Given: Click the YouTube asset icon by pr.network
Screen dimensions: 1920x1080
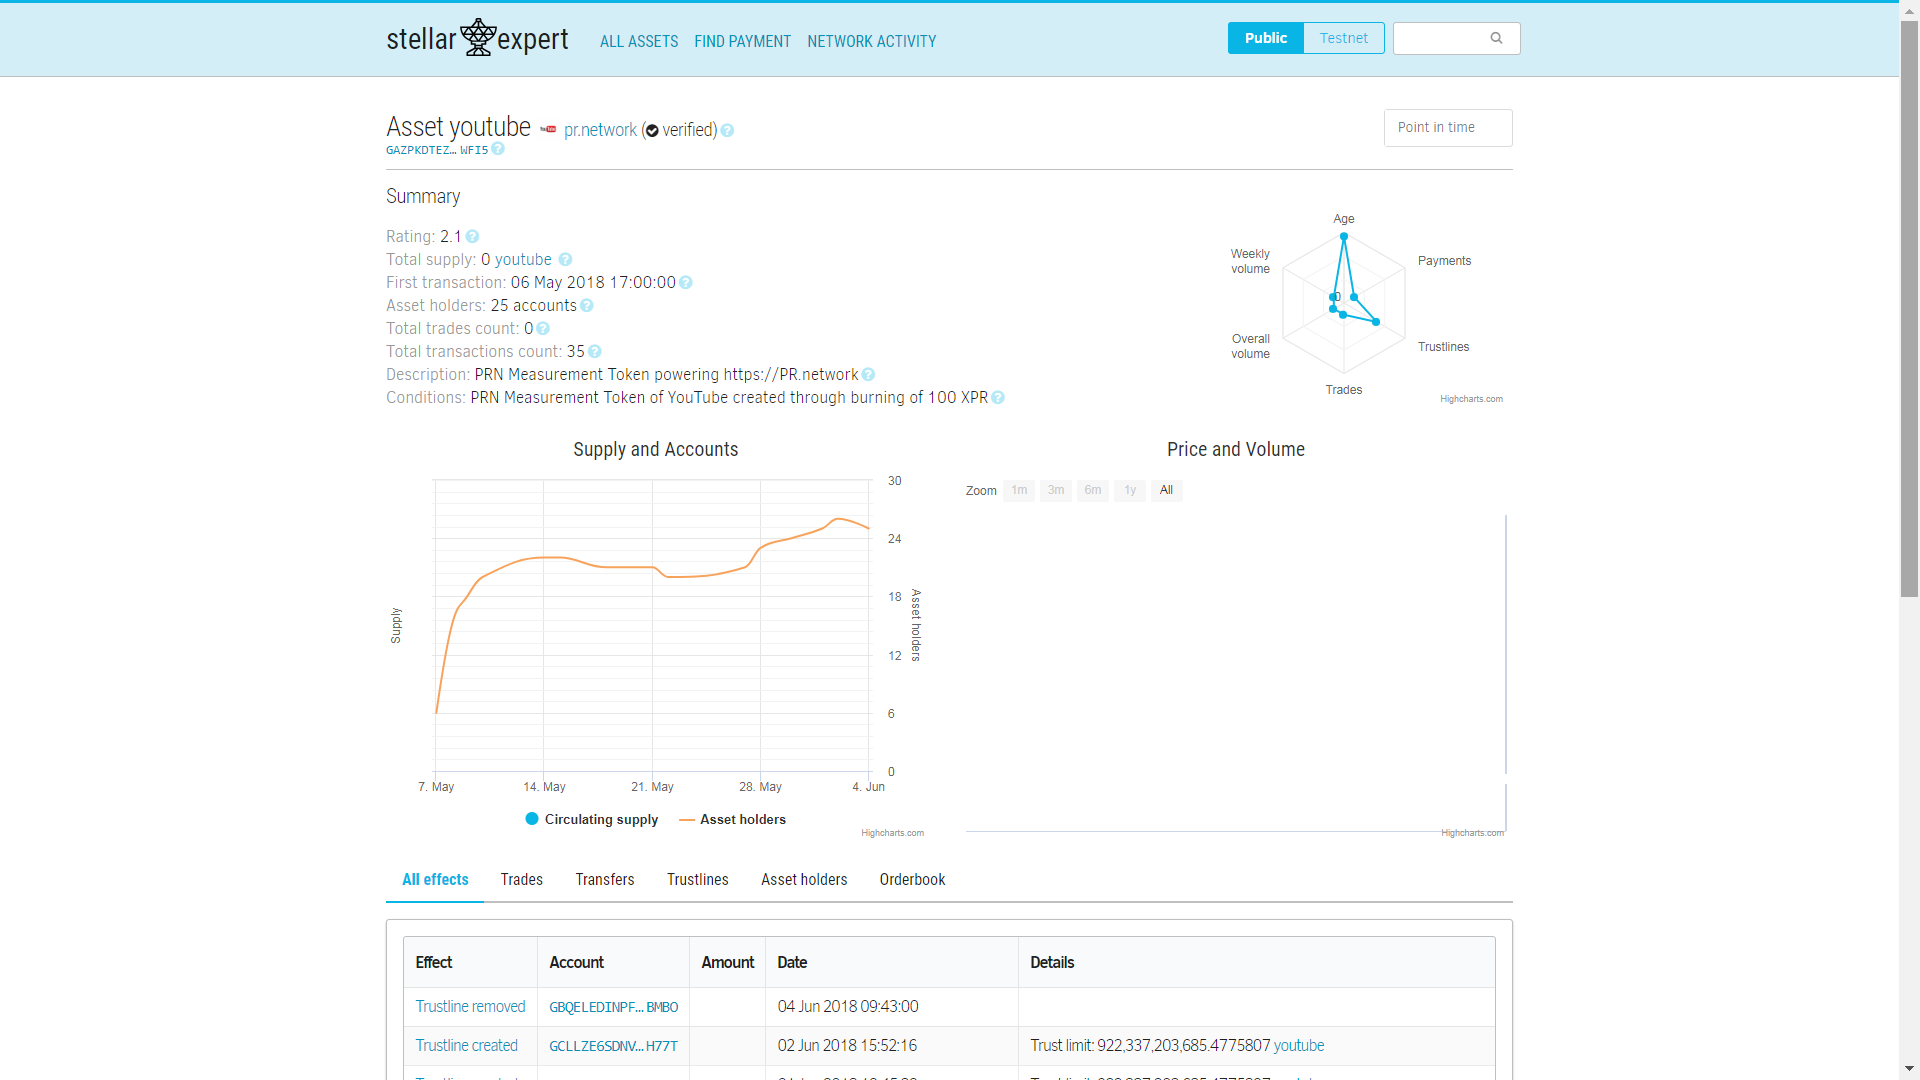Looking at the screenshot, I should [548, 129].
